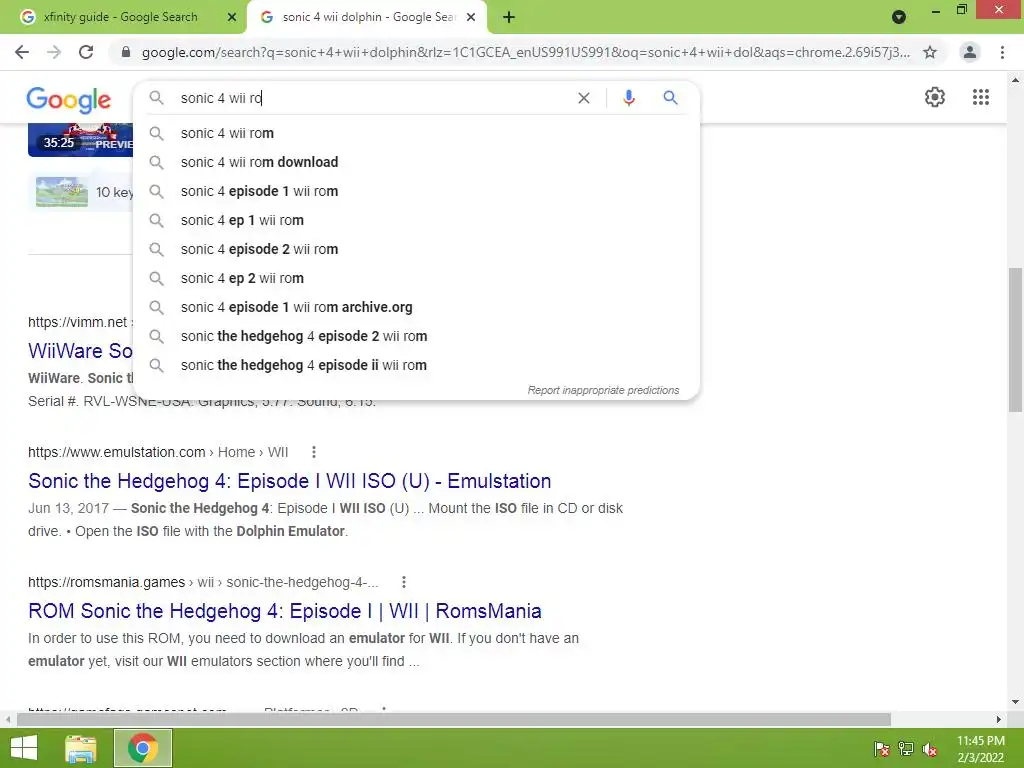Clear the search box with the X

click(x=584, y=98)
